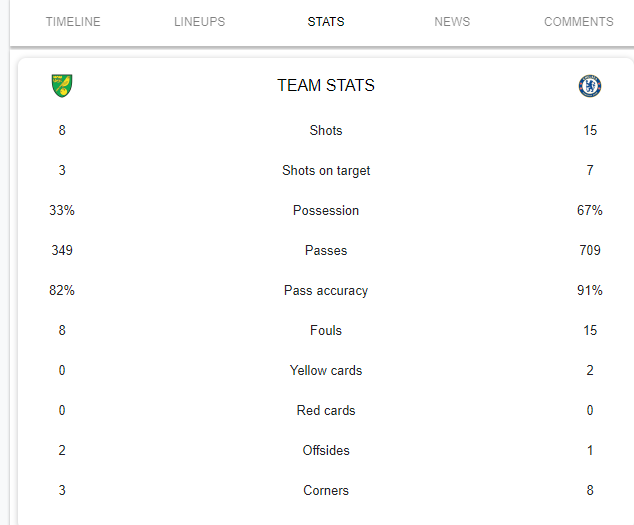Click the Fouls stat label
The image size is (634, 525).
[x=326, y=330]
